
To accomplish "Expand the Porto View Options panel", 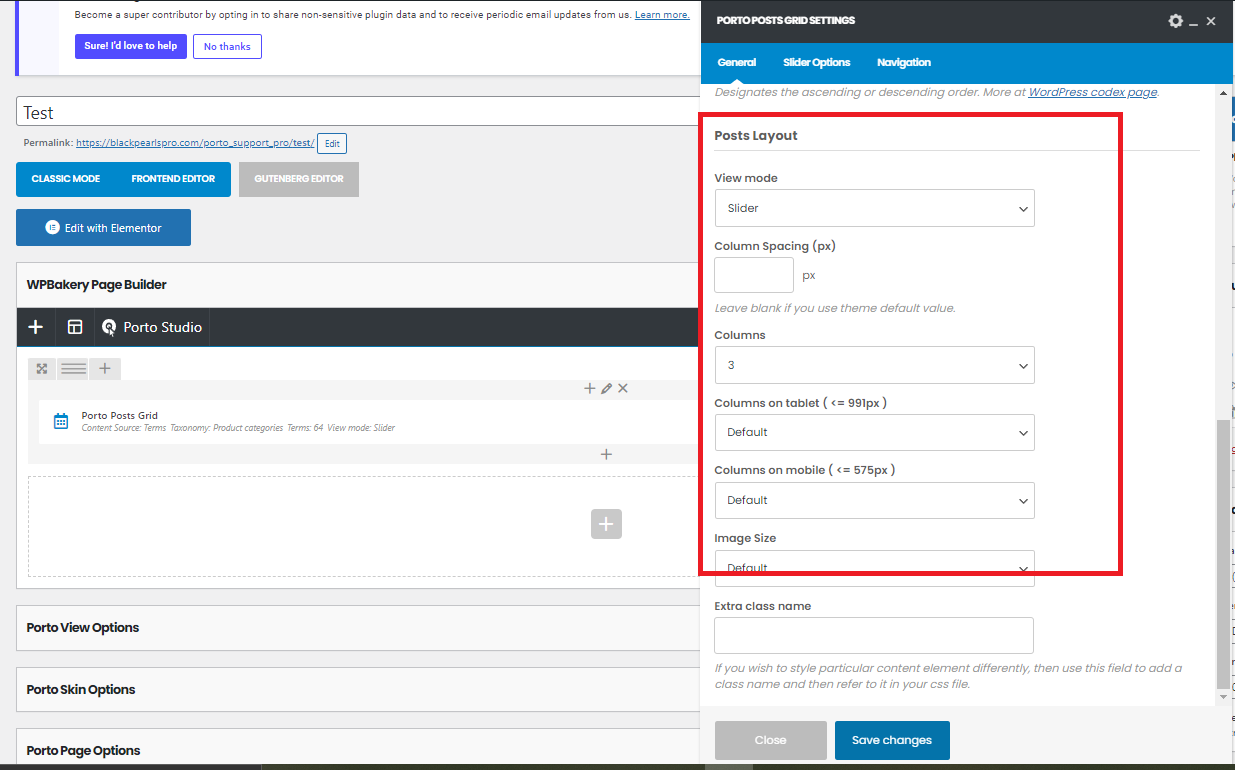I will point(358,628).
